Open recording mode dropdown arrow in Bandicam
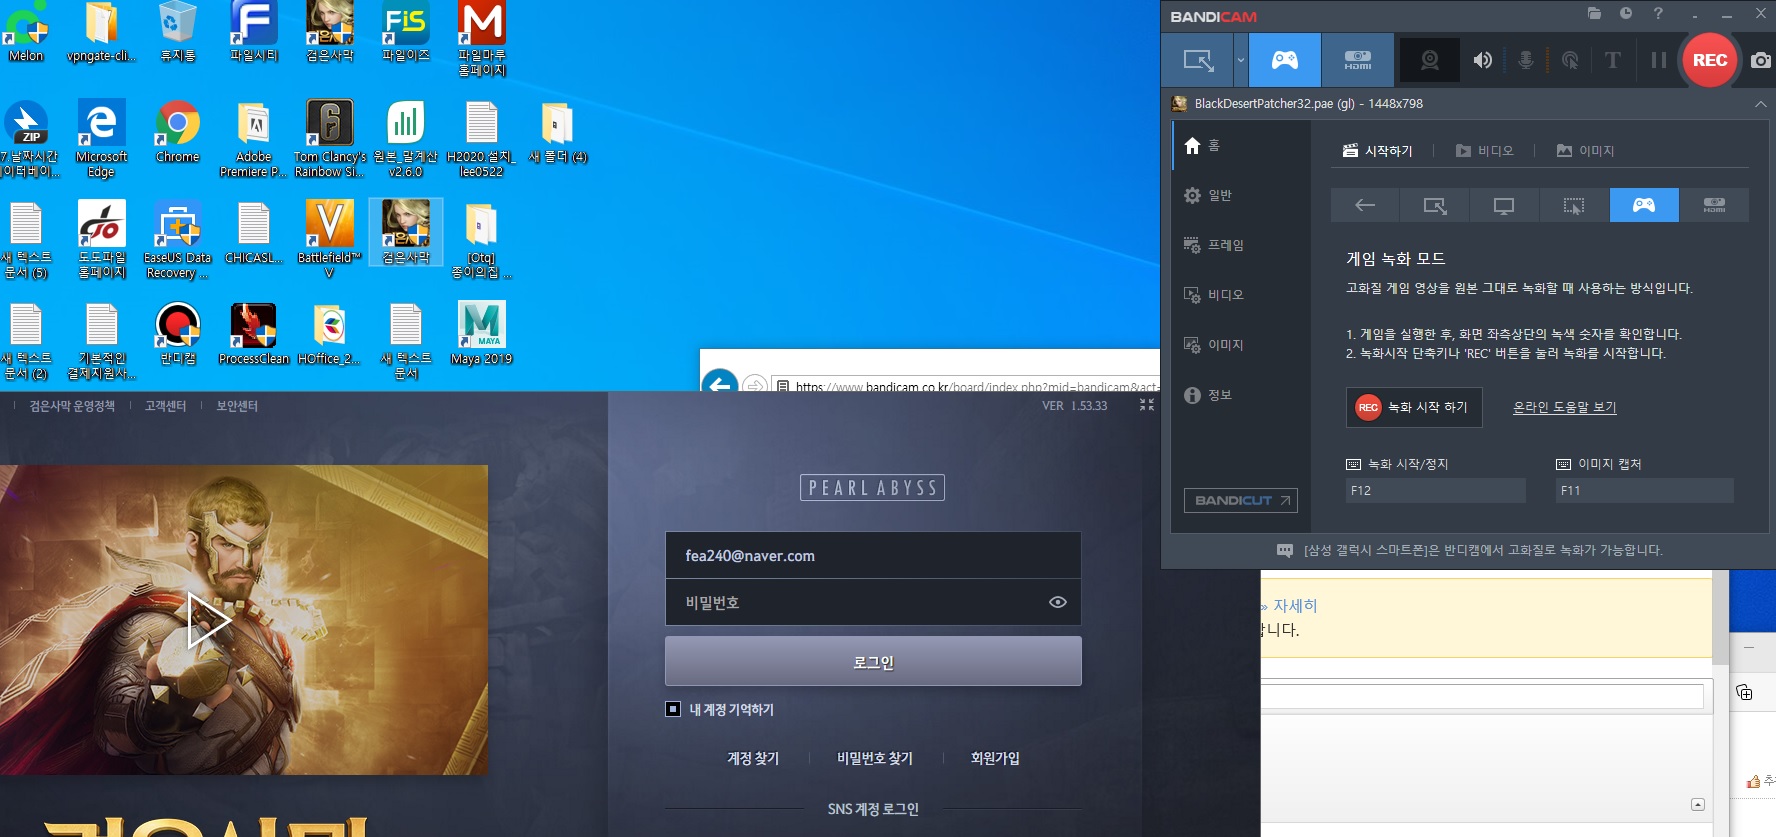1776x837 pixels. pyautogui.click(x=1241, y=60)
